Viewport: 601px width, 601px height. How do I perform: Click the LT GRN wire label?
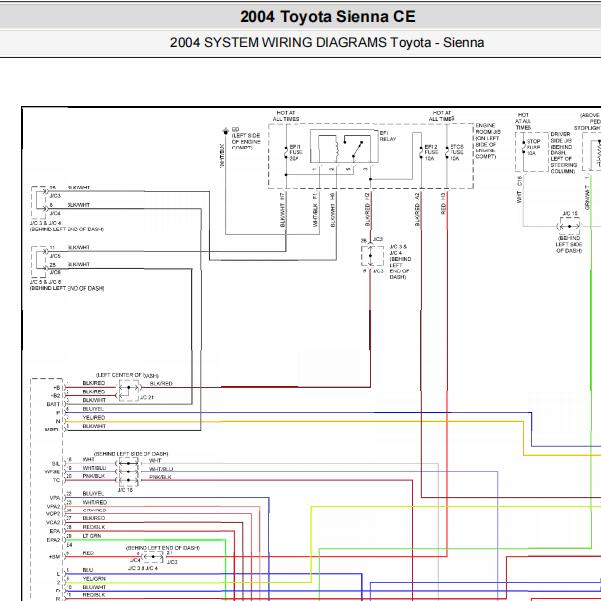click(91, 535)
